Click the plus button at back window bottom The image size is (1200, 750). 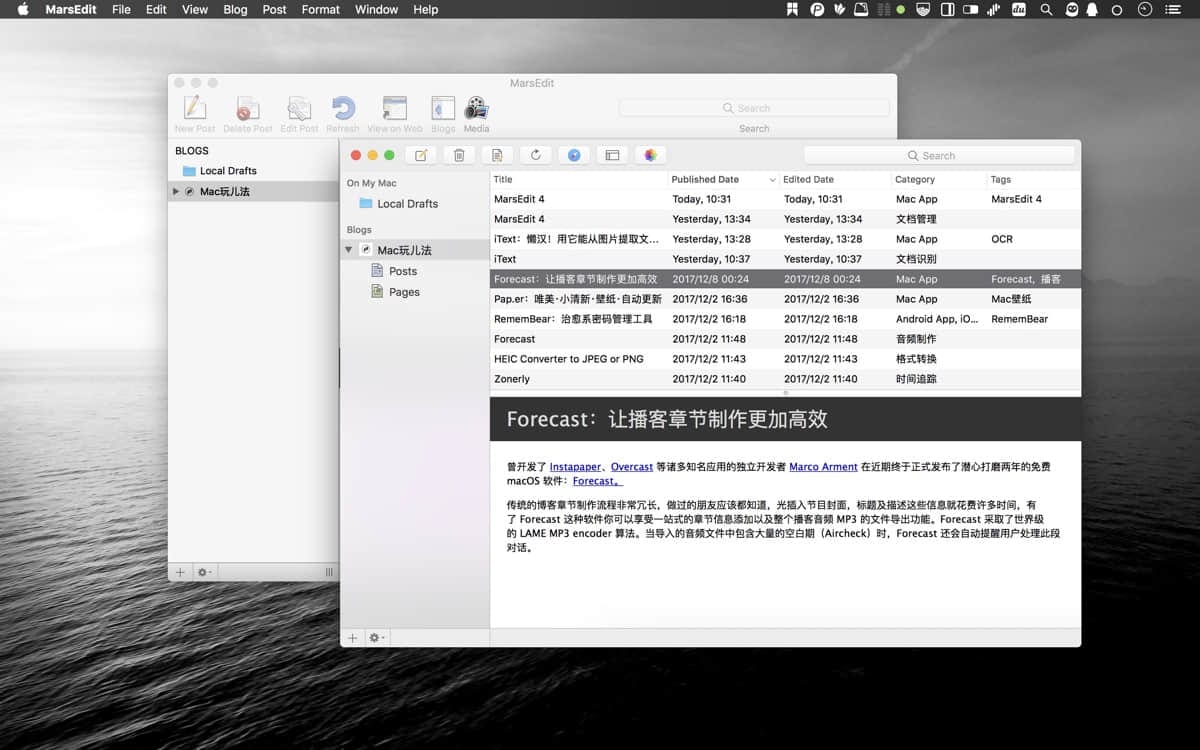180,572
